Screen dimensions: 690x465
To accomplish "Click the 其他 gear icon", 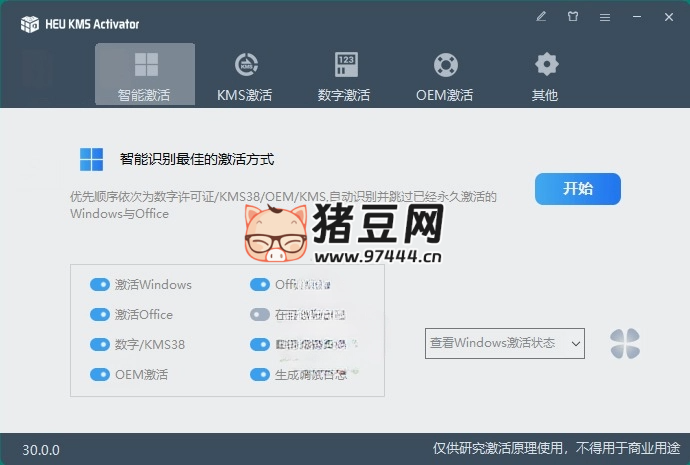I will click(x=545, y=66).
